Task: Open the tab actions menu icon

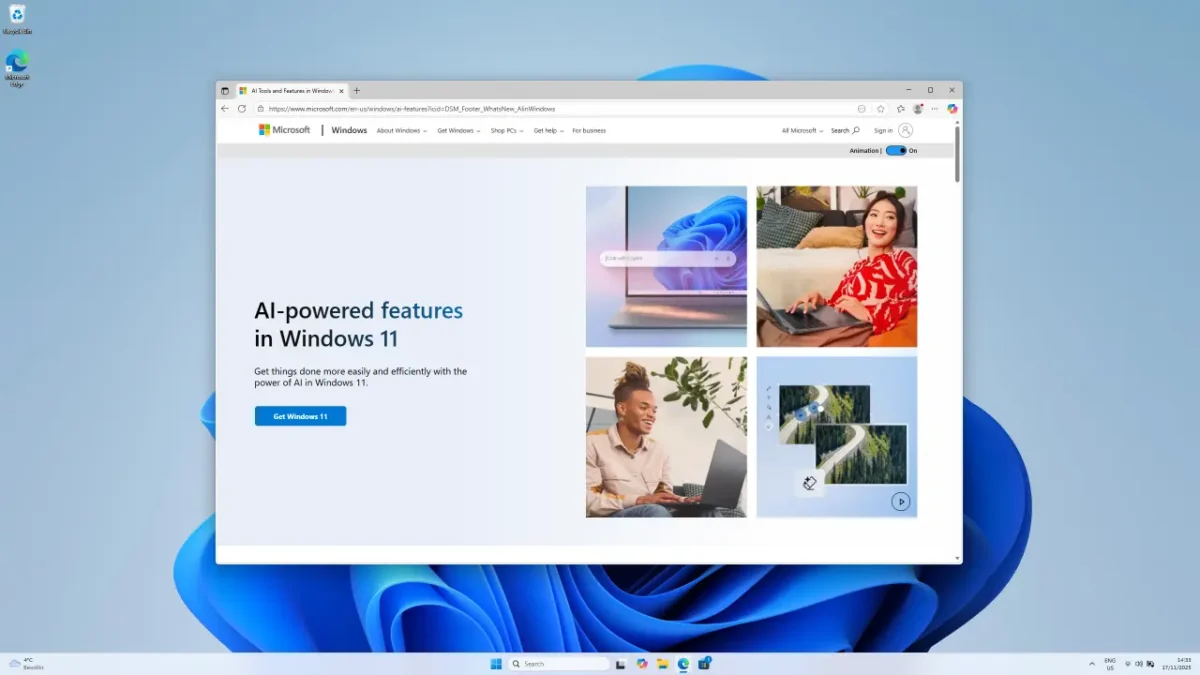Action: 225,91
